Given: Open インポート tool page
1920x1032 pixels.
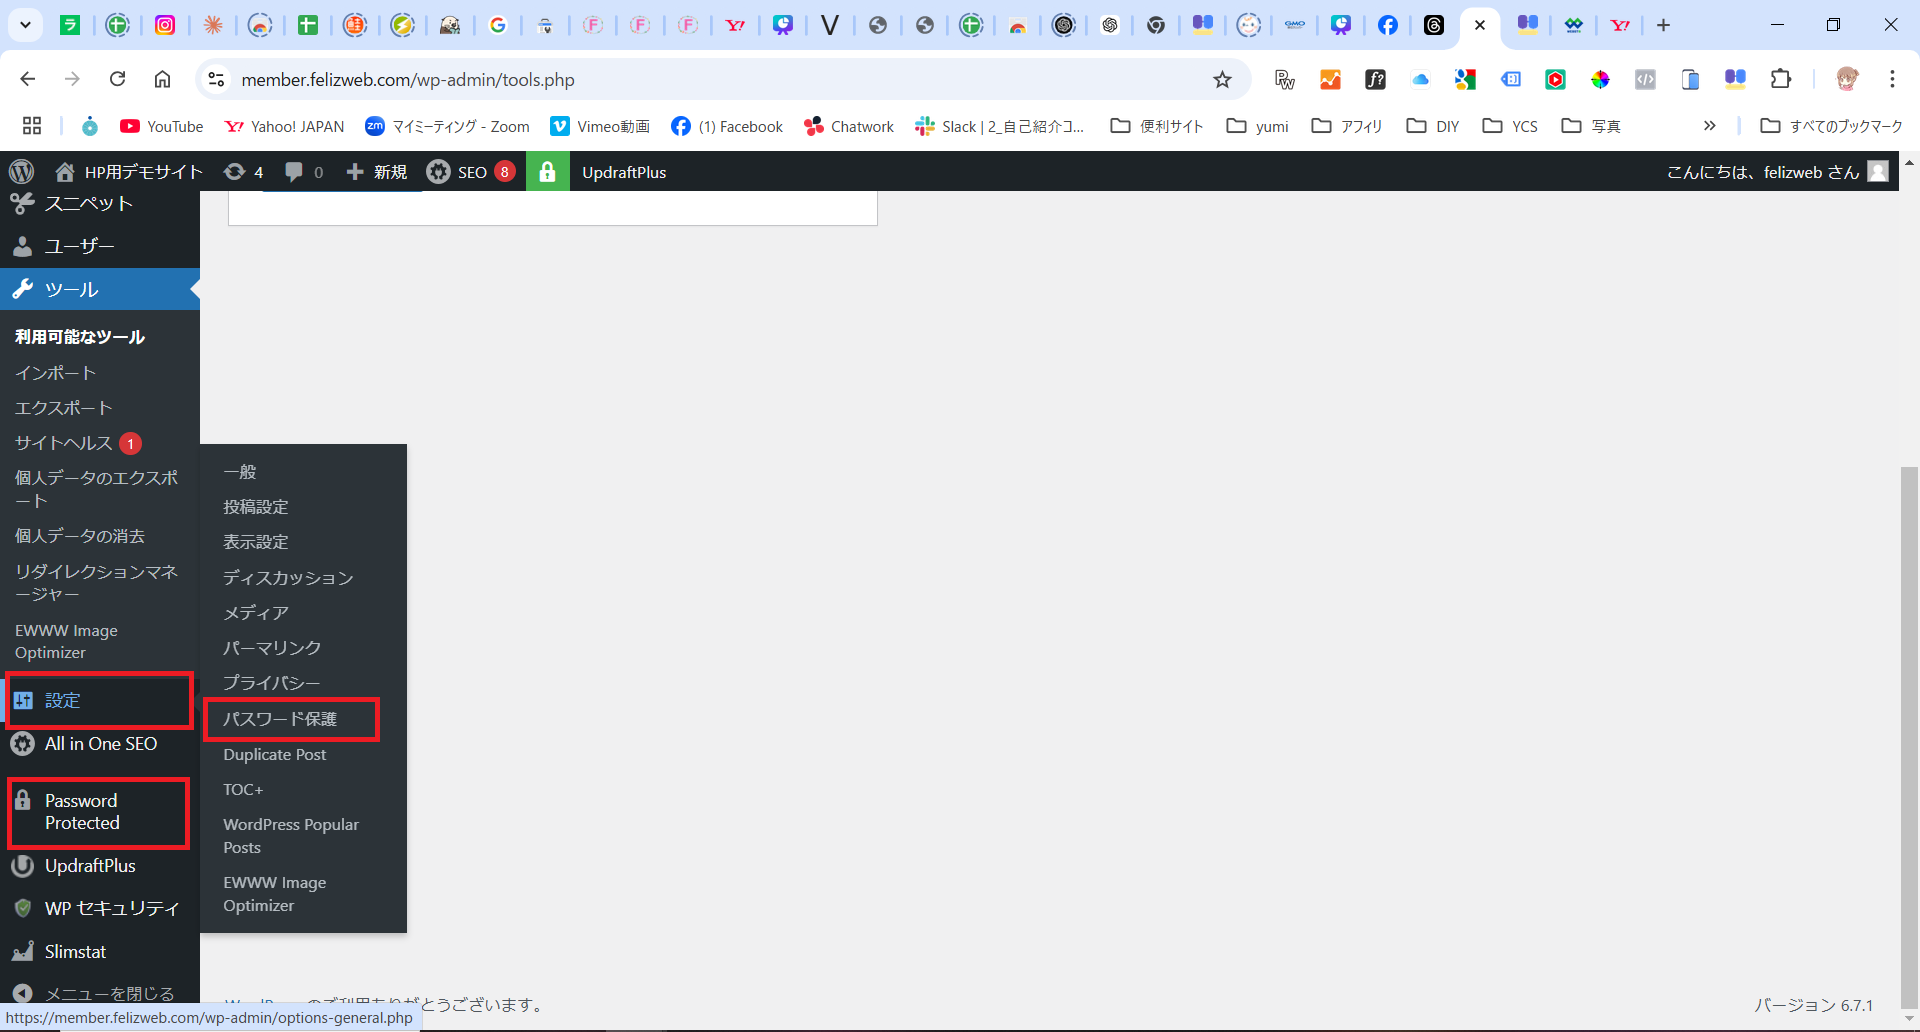Looking at the screenshot, I should point(56,372).
